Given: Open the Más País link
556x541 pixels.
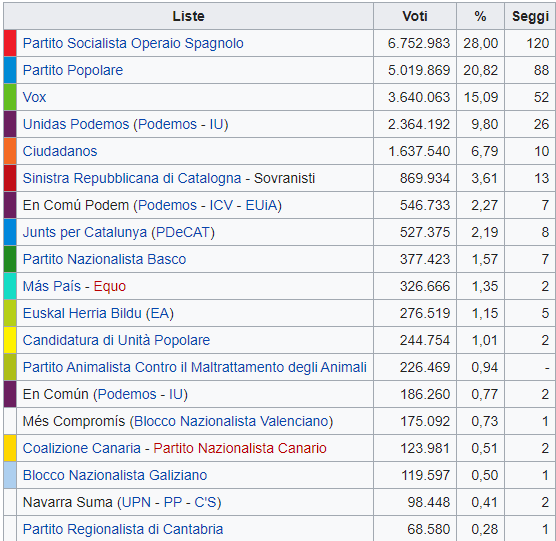Looking at the screenshot, I should tap(52, 286).
